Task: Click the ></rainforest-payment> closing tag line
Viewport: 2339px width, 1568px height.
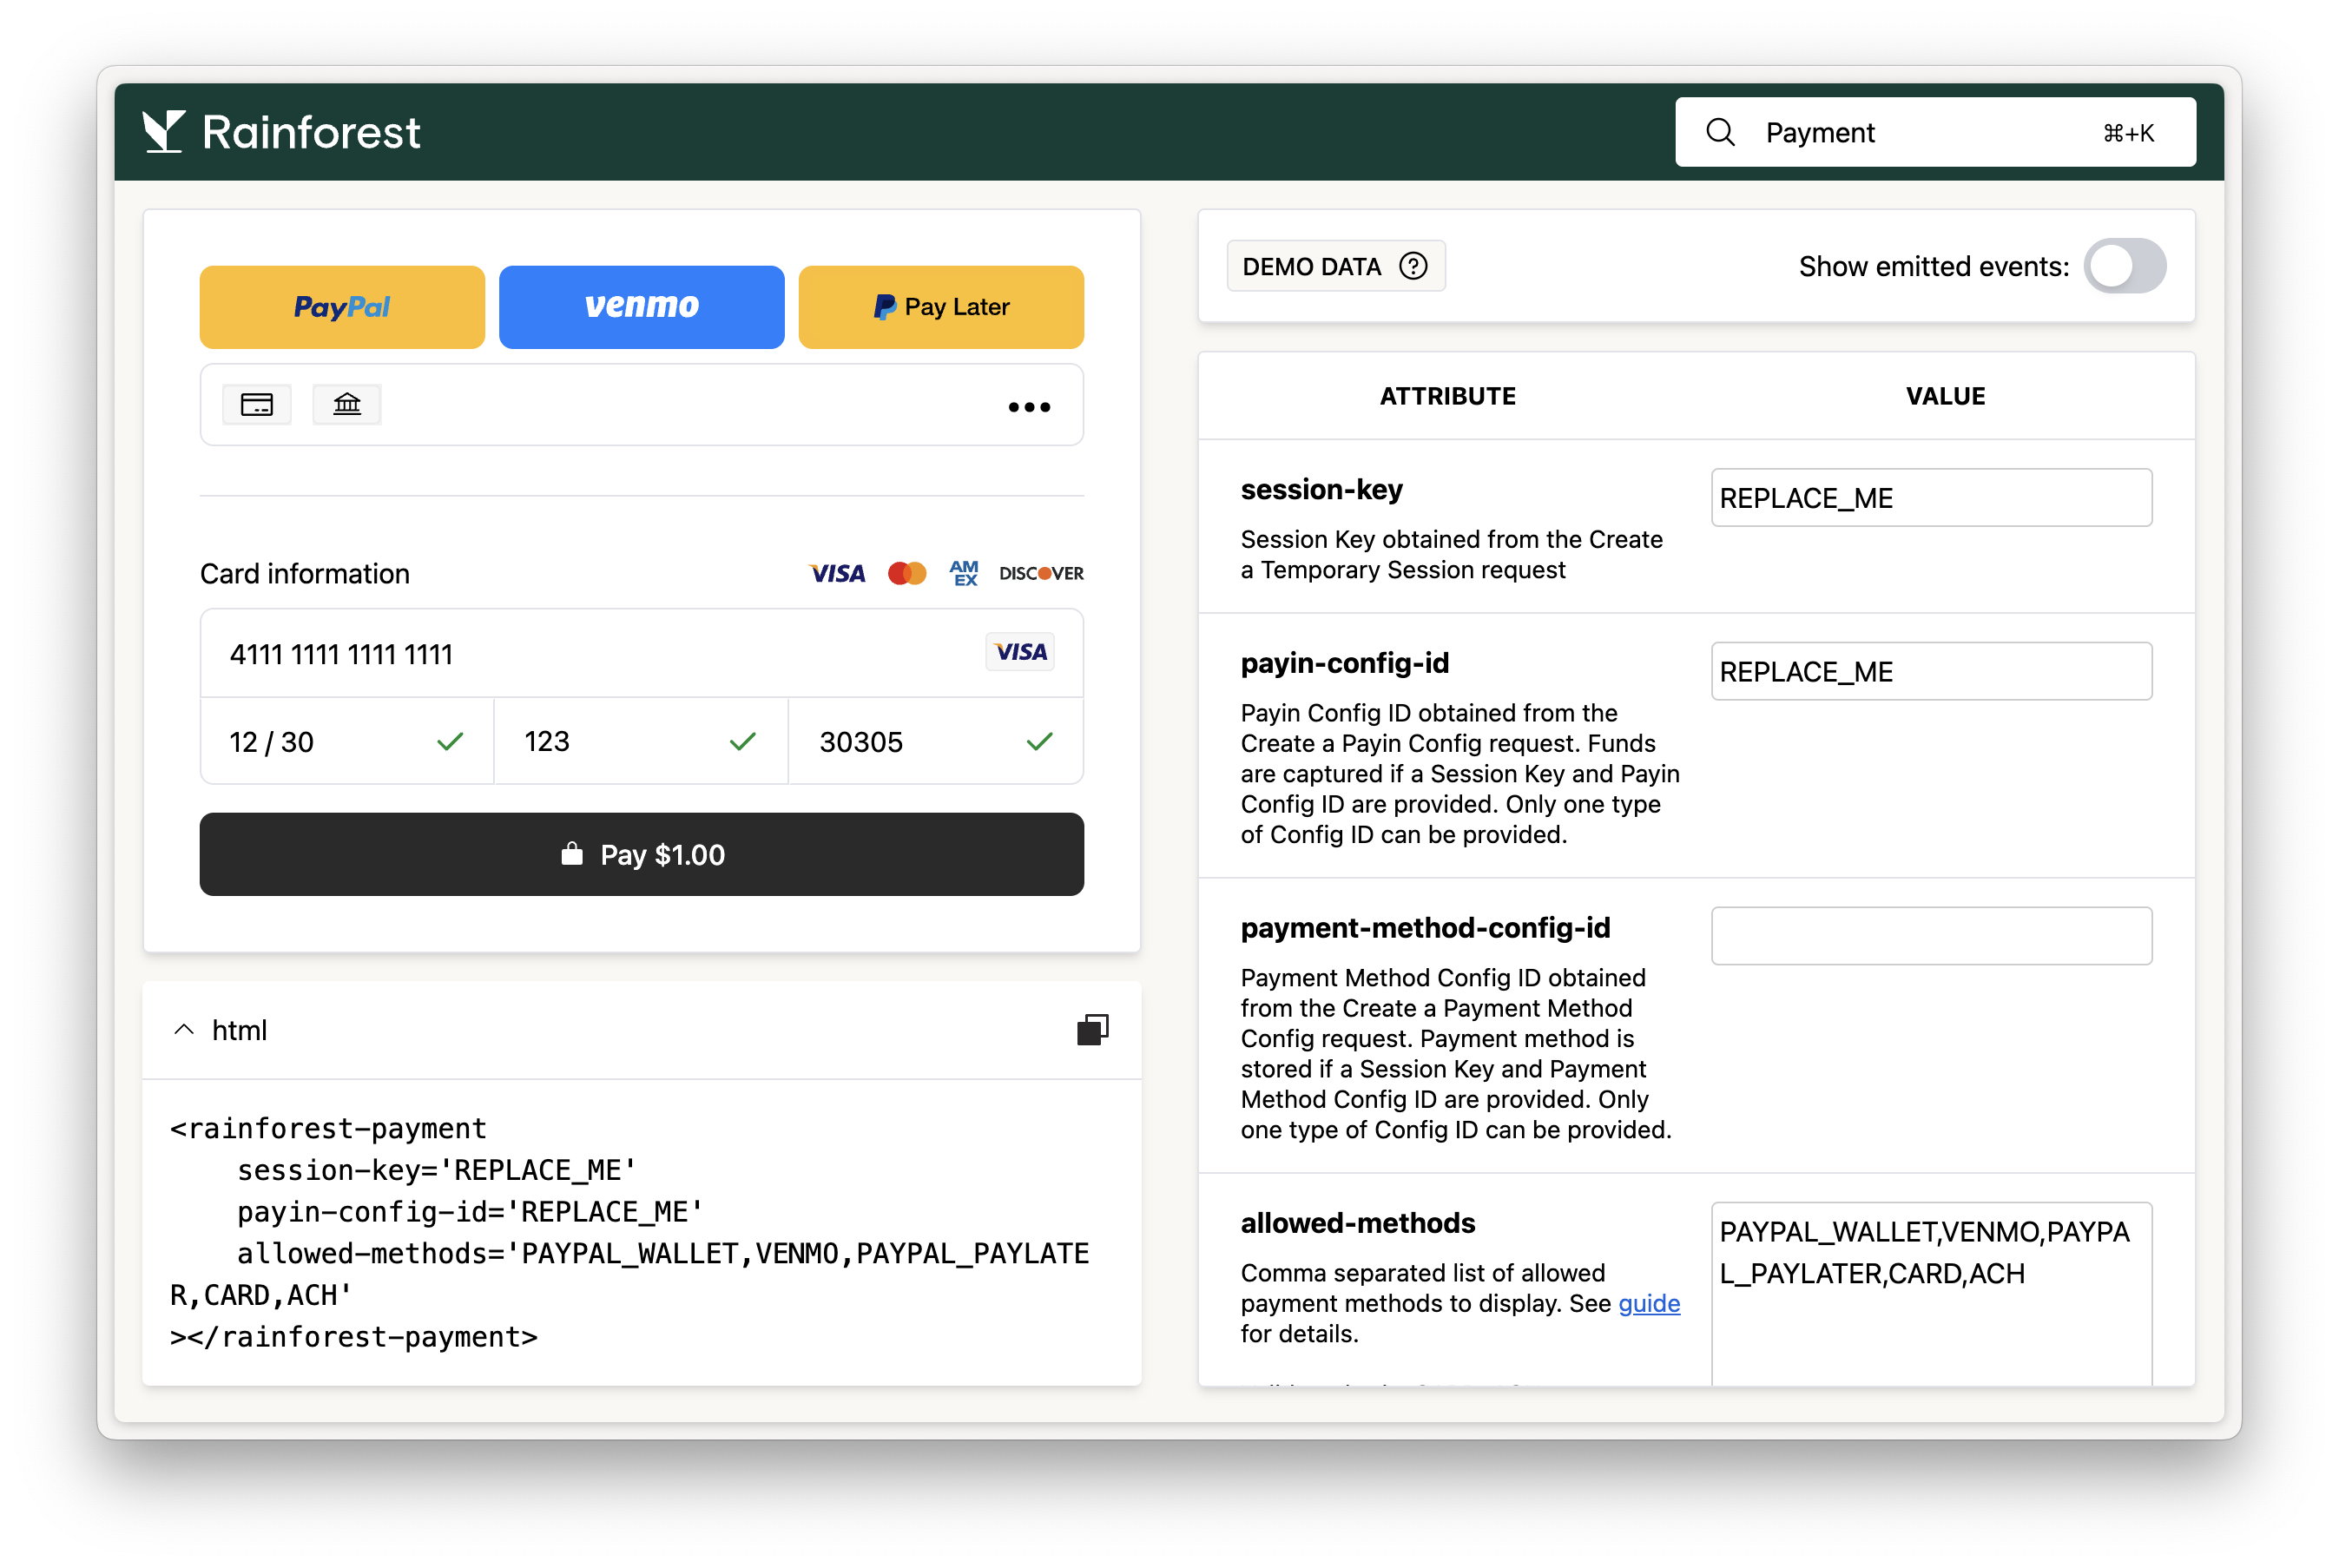Action: tap(354, 1337)
